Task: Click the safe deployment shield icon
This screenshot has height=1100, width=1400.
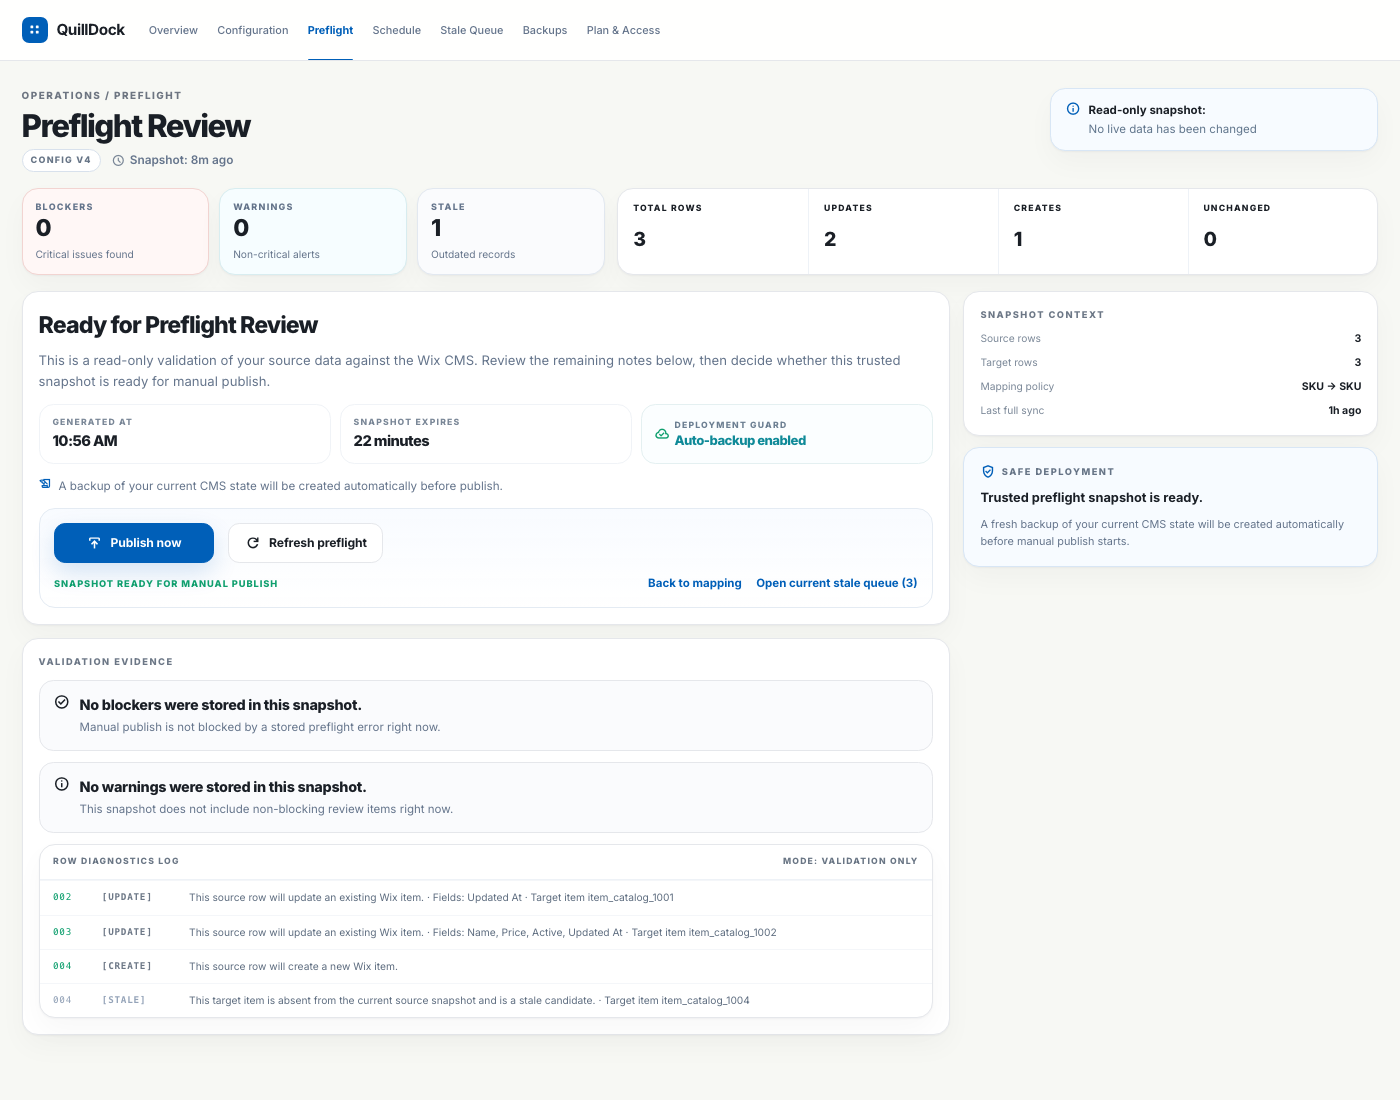Action: [x=988, y=472]
